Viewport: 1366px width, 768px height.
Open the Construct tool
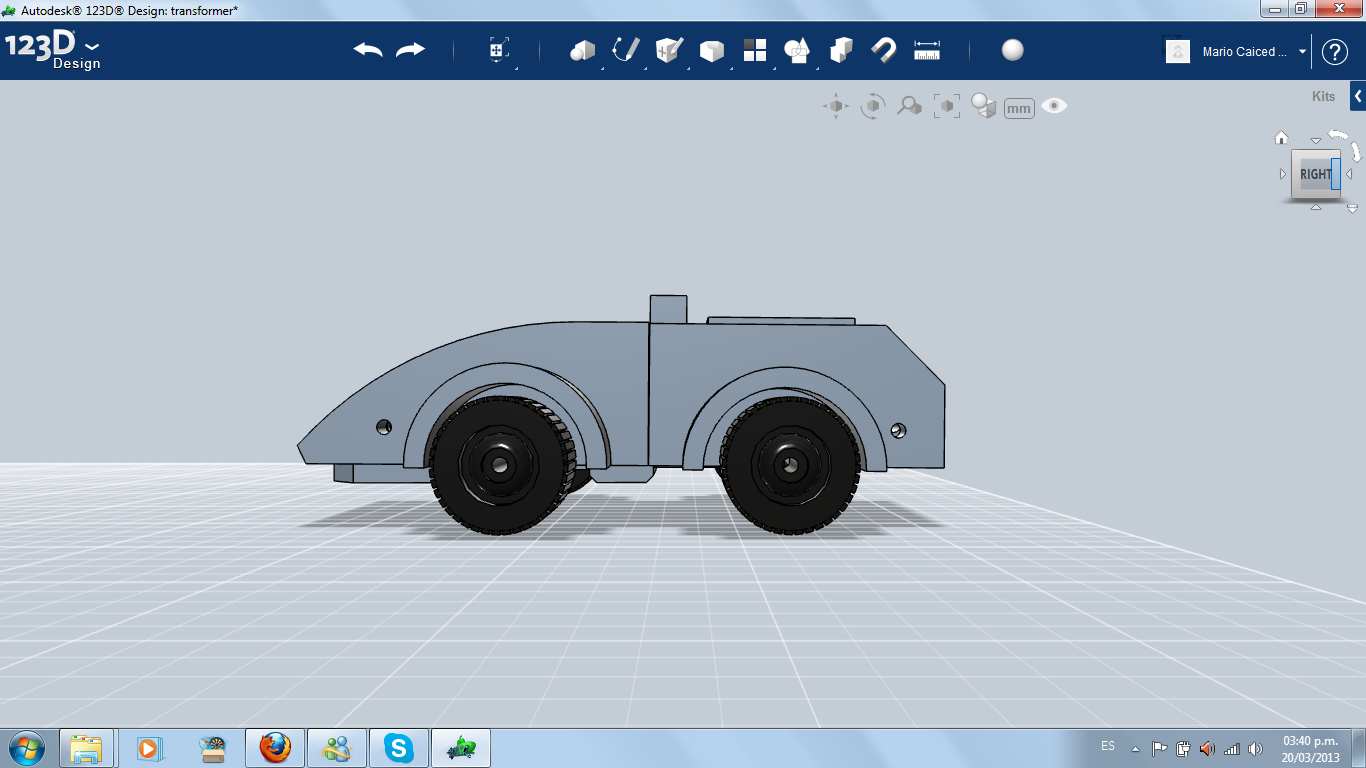click(x=669, y=50)
